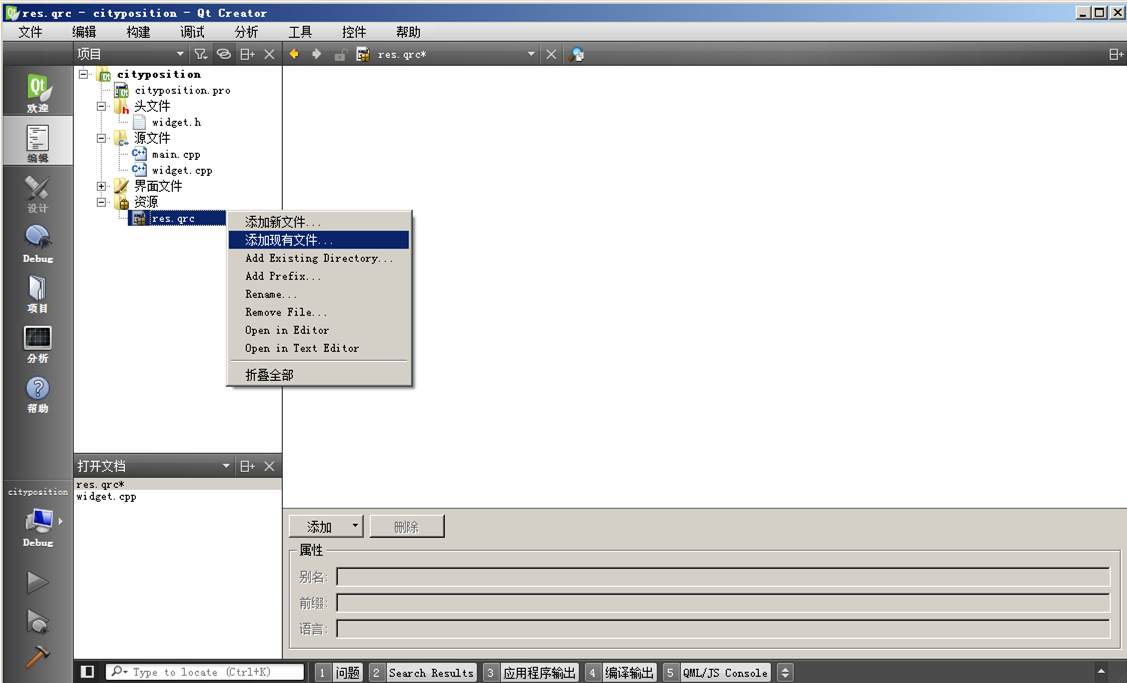1127x683 pixels.
Task: Select widget.cpp in Open Documents list
Action: pos(106,496)
